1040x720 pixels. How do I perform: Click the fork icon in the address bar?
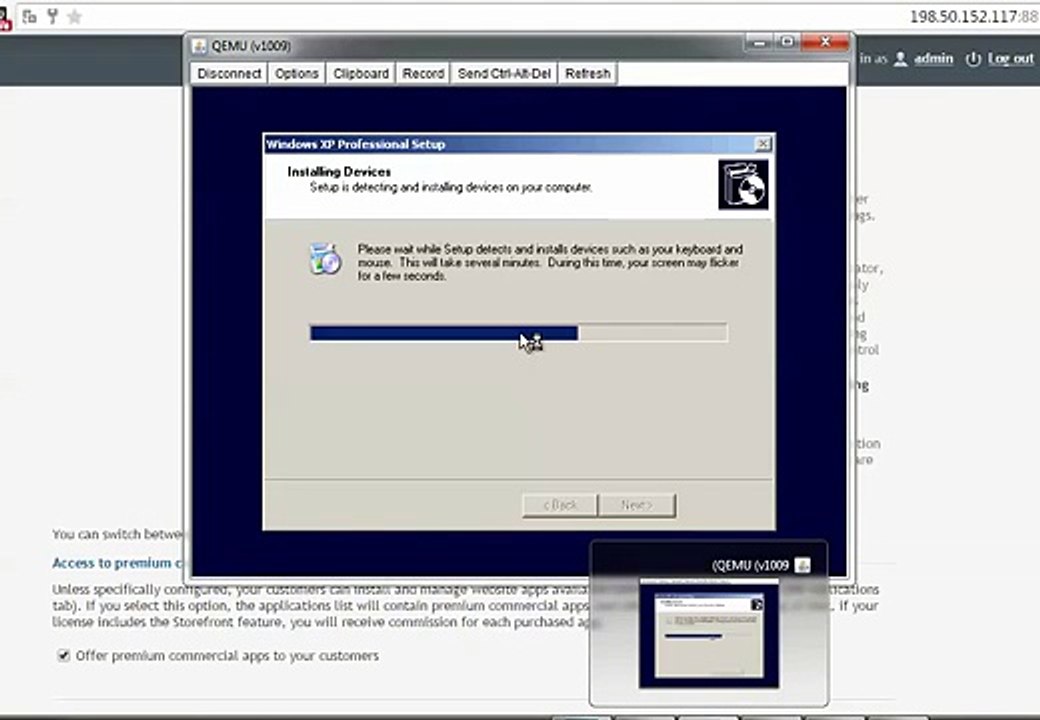tap(52, 17)
